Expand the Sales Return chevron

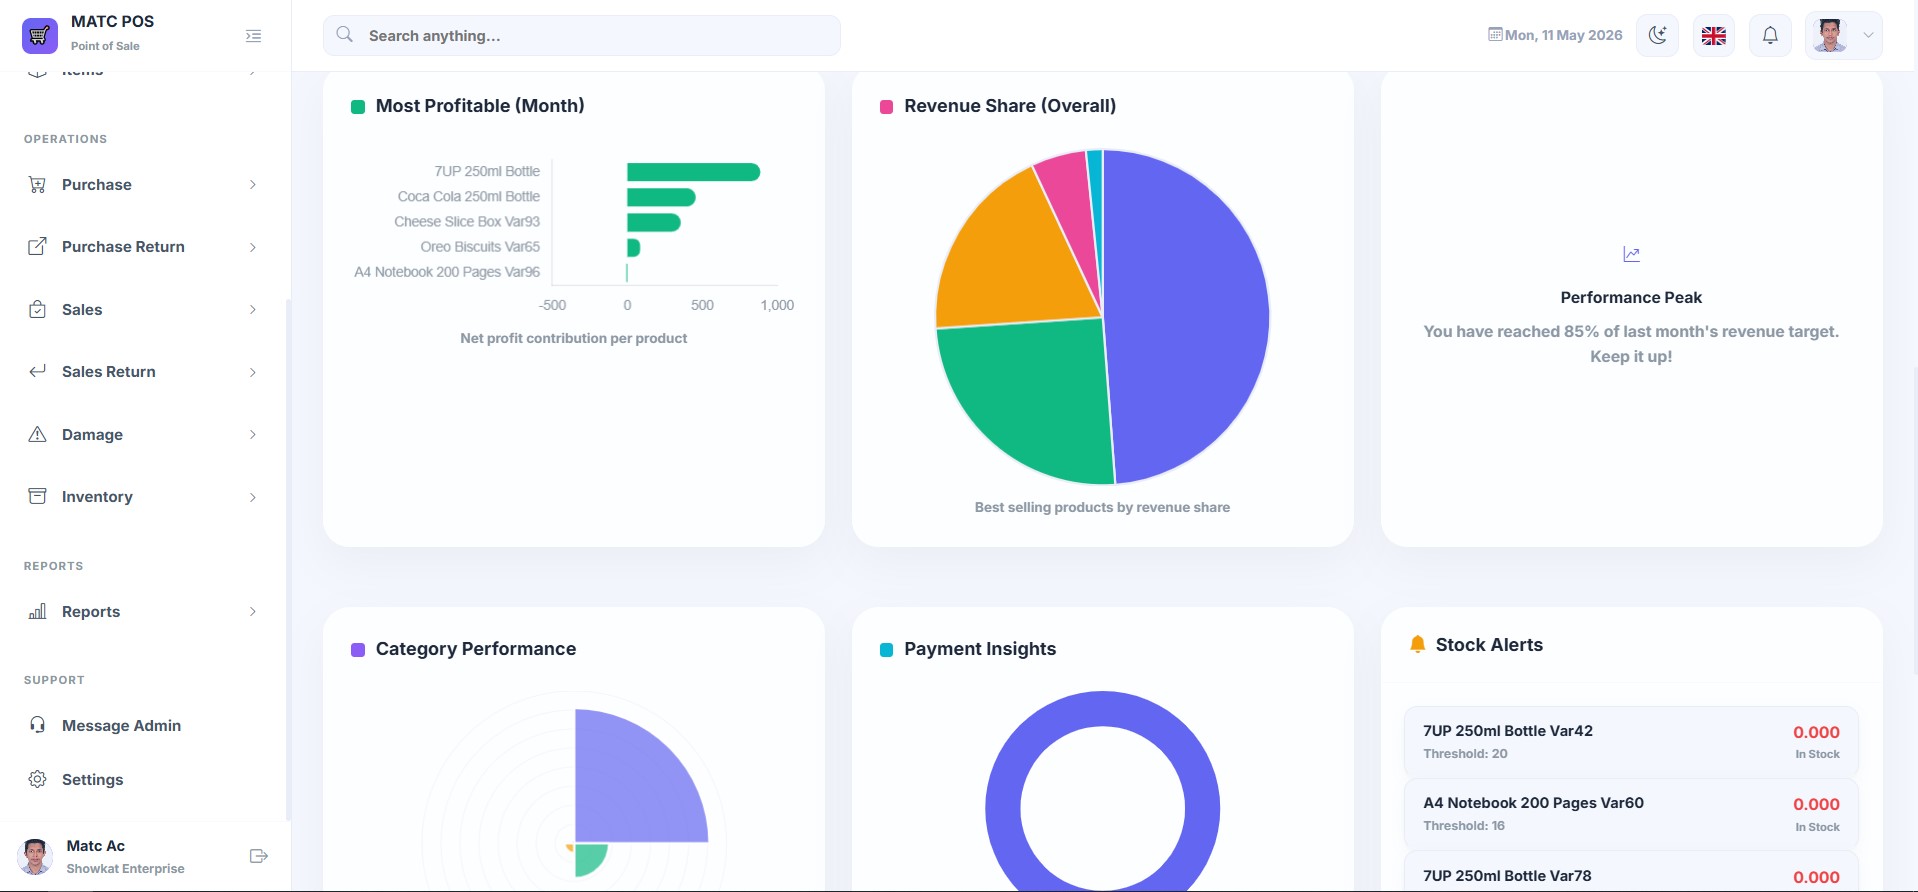pos(253,372)
